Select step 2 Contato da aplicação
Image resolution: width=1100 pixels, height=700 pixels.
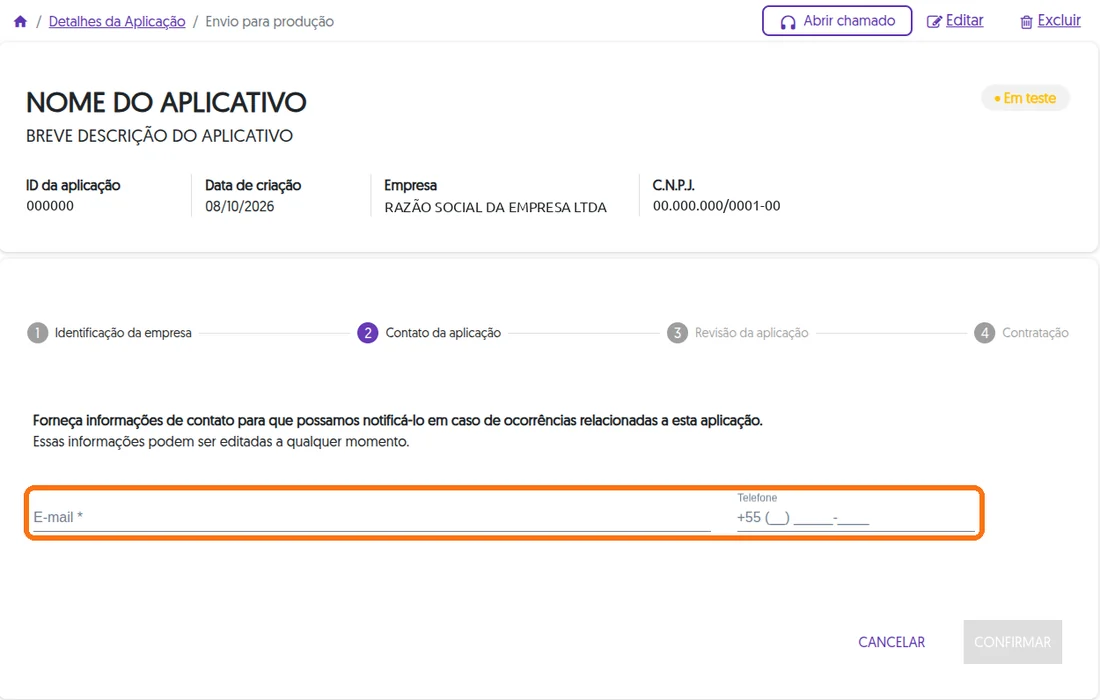[429, 332]
